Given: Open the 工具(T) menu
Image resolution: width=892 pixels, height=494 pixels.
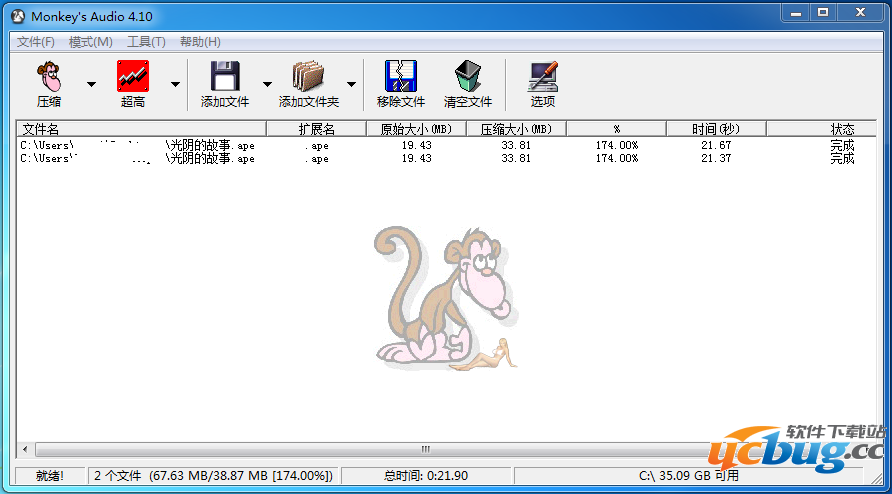Looking at the screenshot, I should 146,42.
